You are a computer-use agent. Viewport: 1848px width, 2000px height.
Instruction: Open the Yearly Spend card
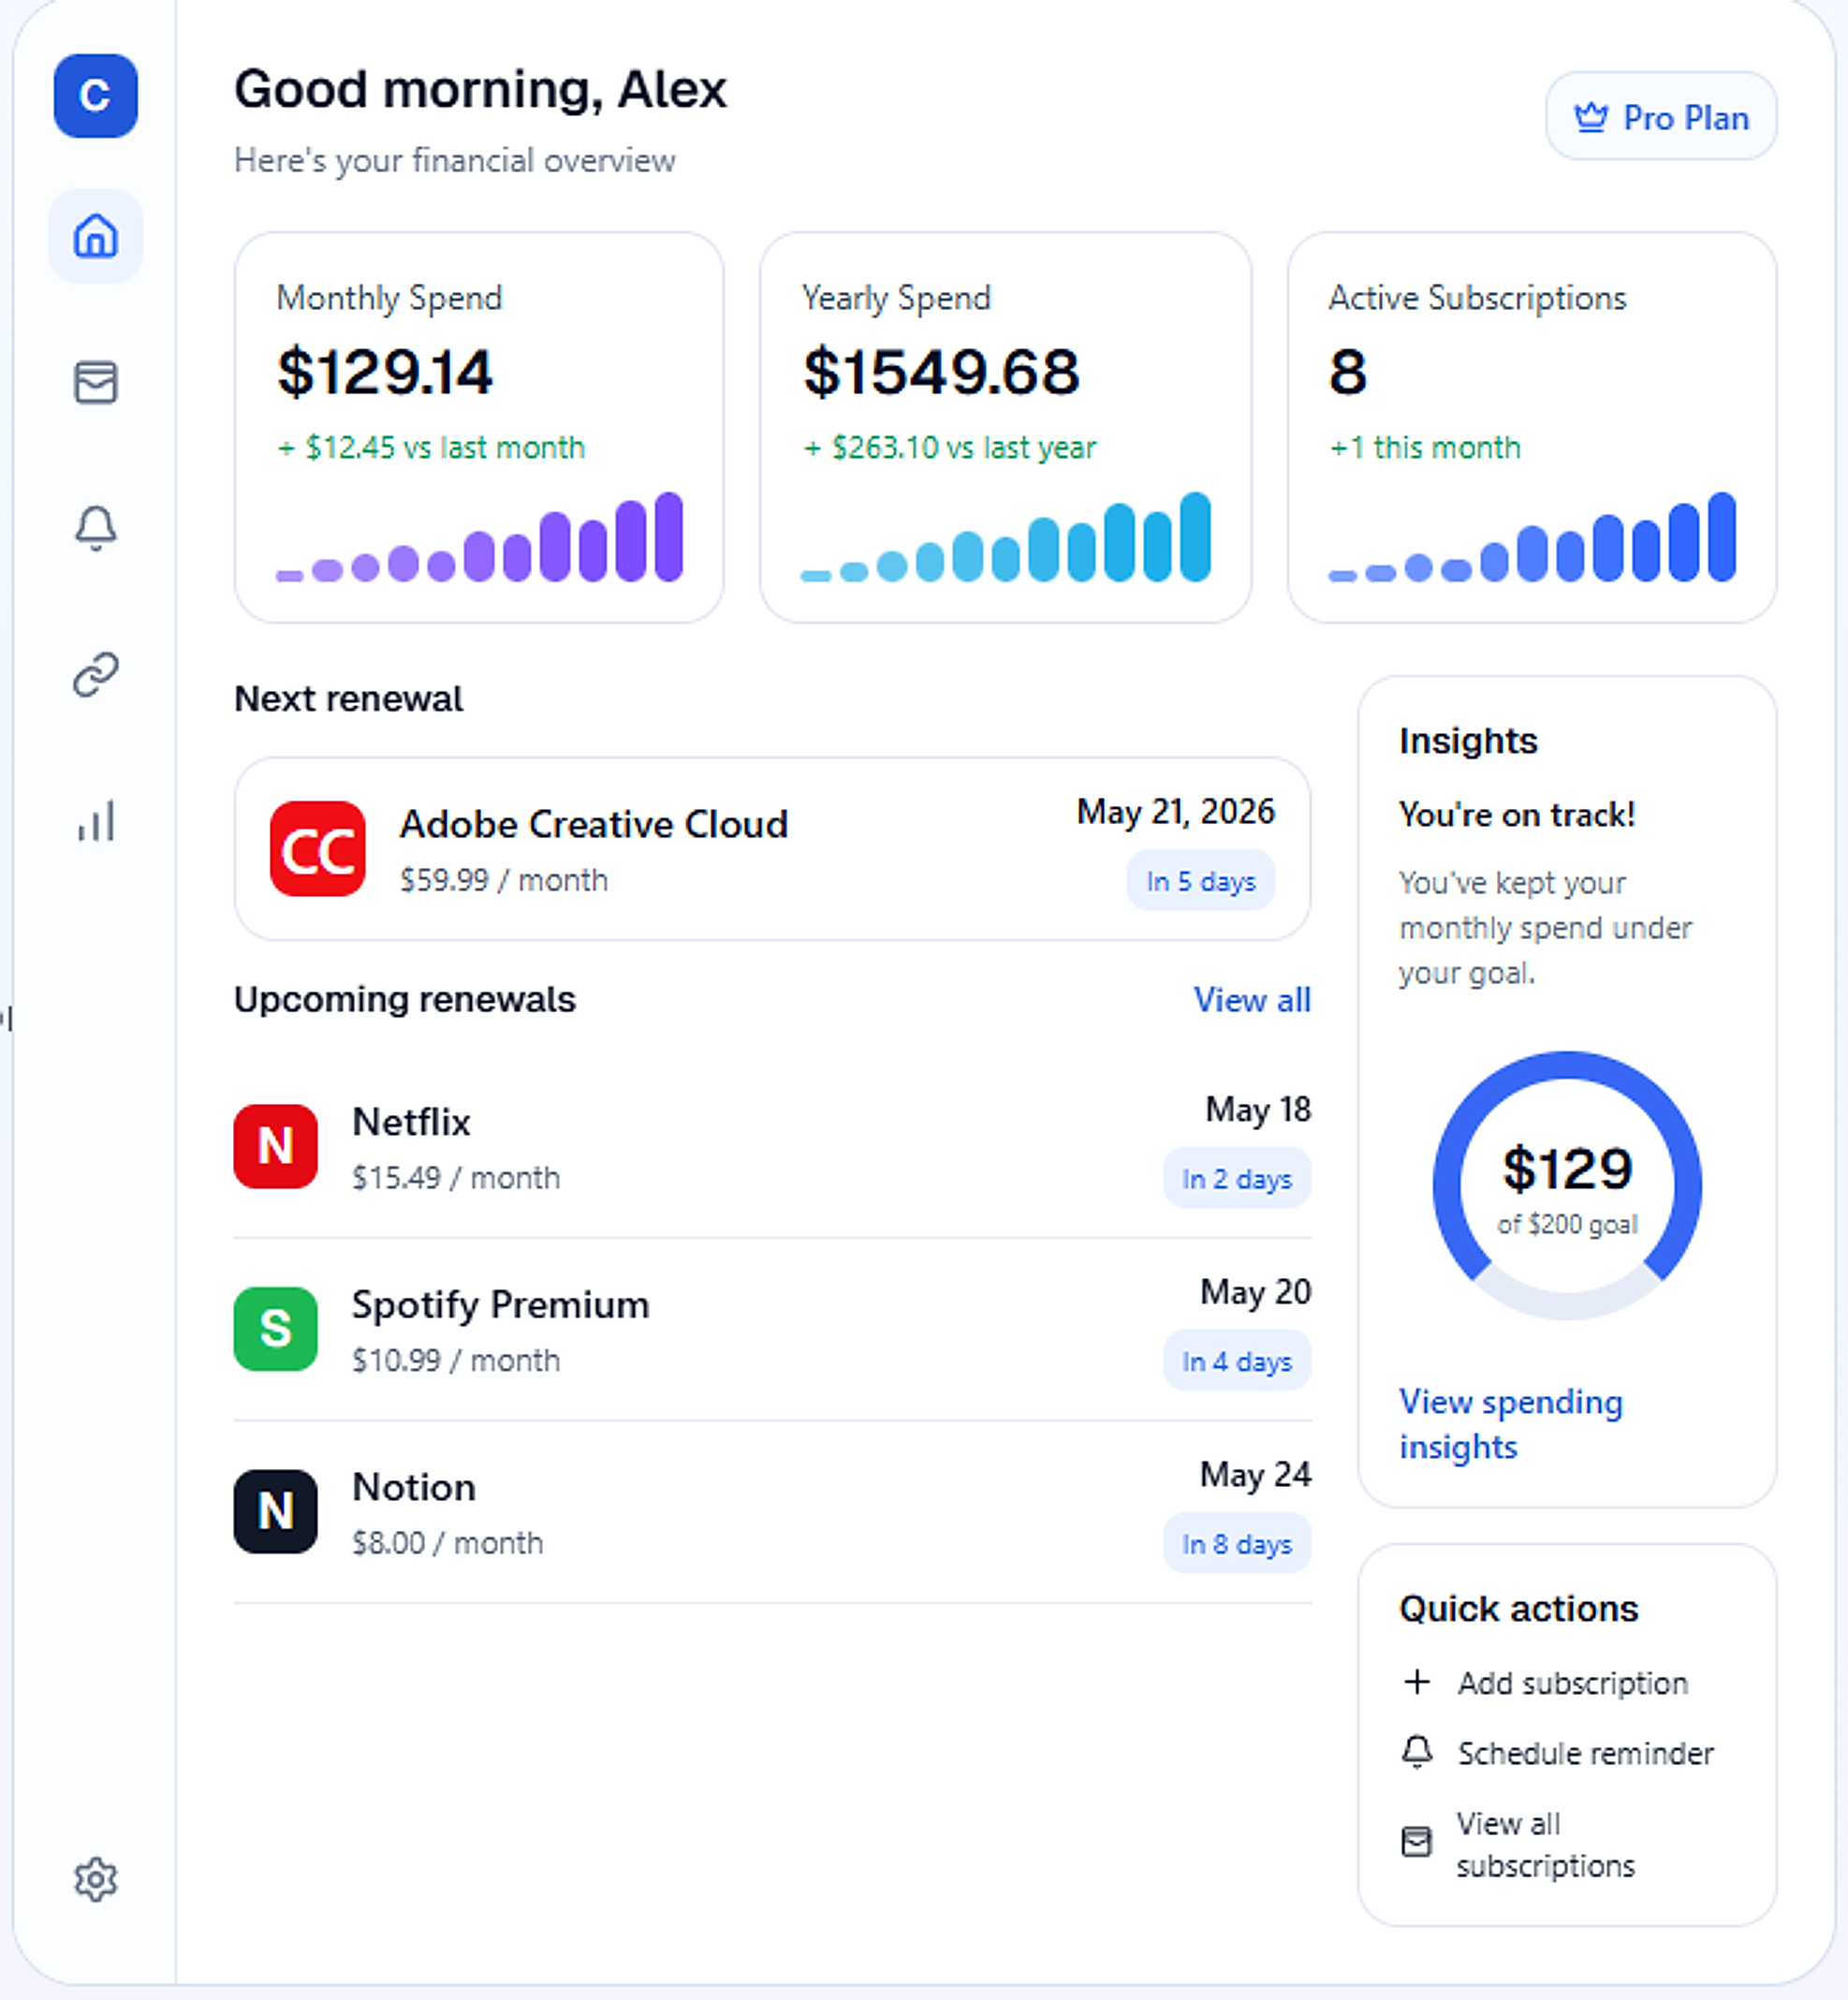1005,428
